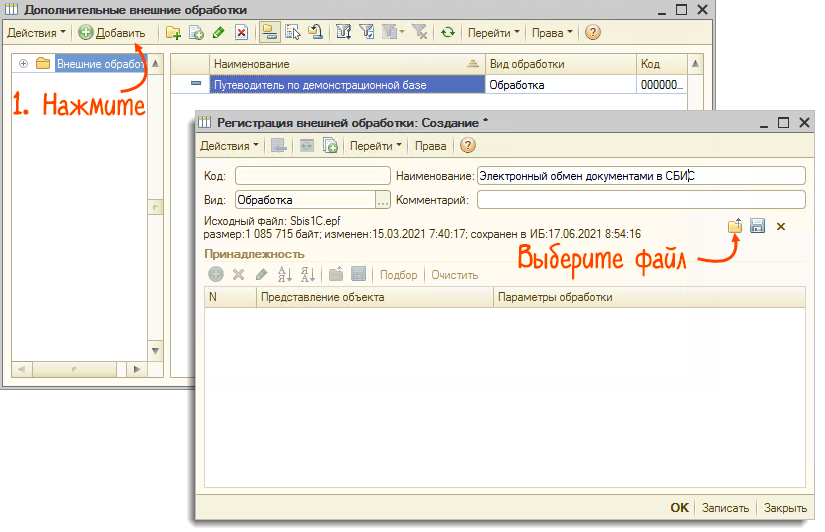Open the Права menu in main toolbar
This screenshot has height=532, width=825.
552,32
